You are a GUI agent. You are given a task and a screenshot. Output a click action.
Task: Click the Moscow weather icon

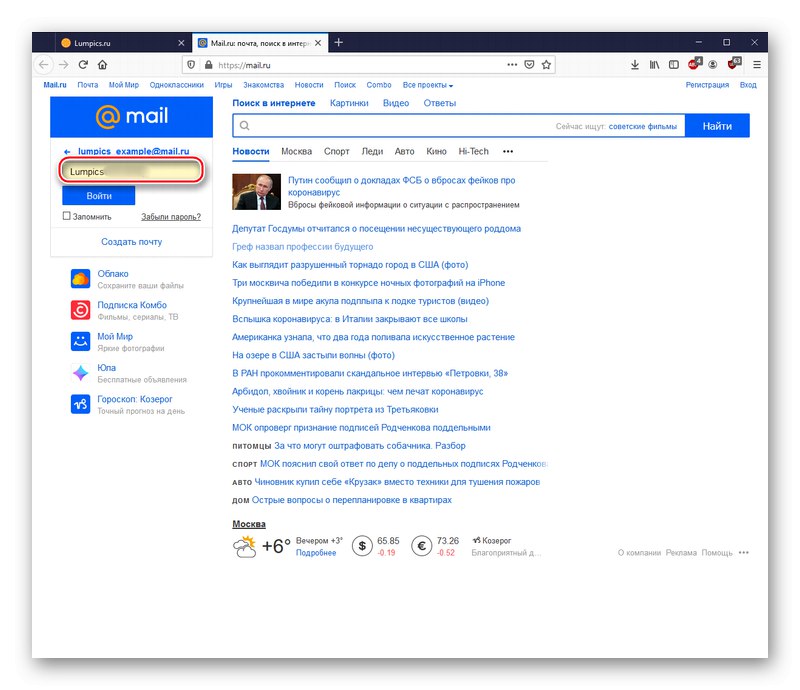(245, 546)
